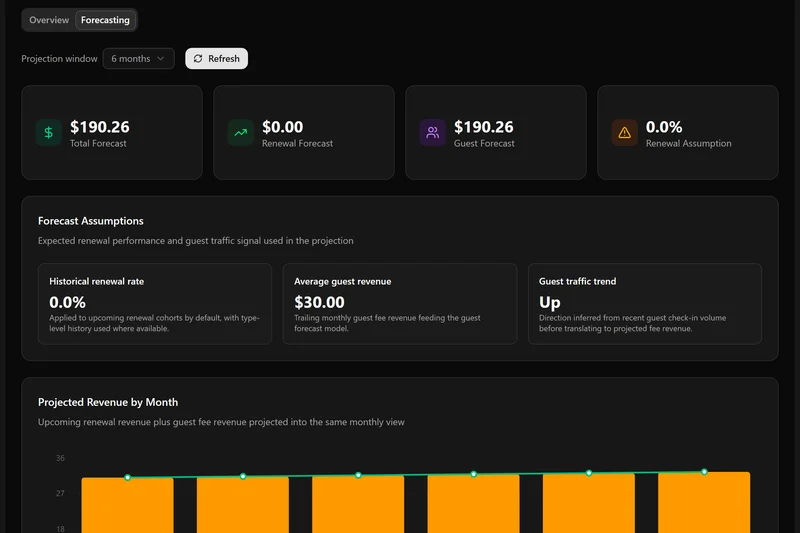Image resolution: width=800 pixels, height=533 pixels.
Task: Click the warning triangle icon on Renewal Assumption
Action: coord(624,133)
